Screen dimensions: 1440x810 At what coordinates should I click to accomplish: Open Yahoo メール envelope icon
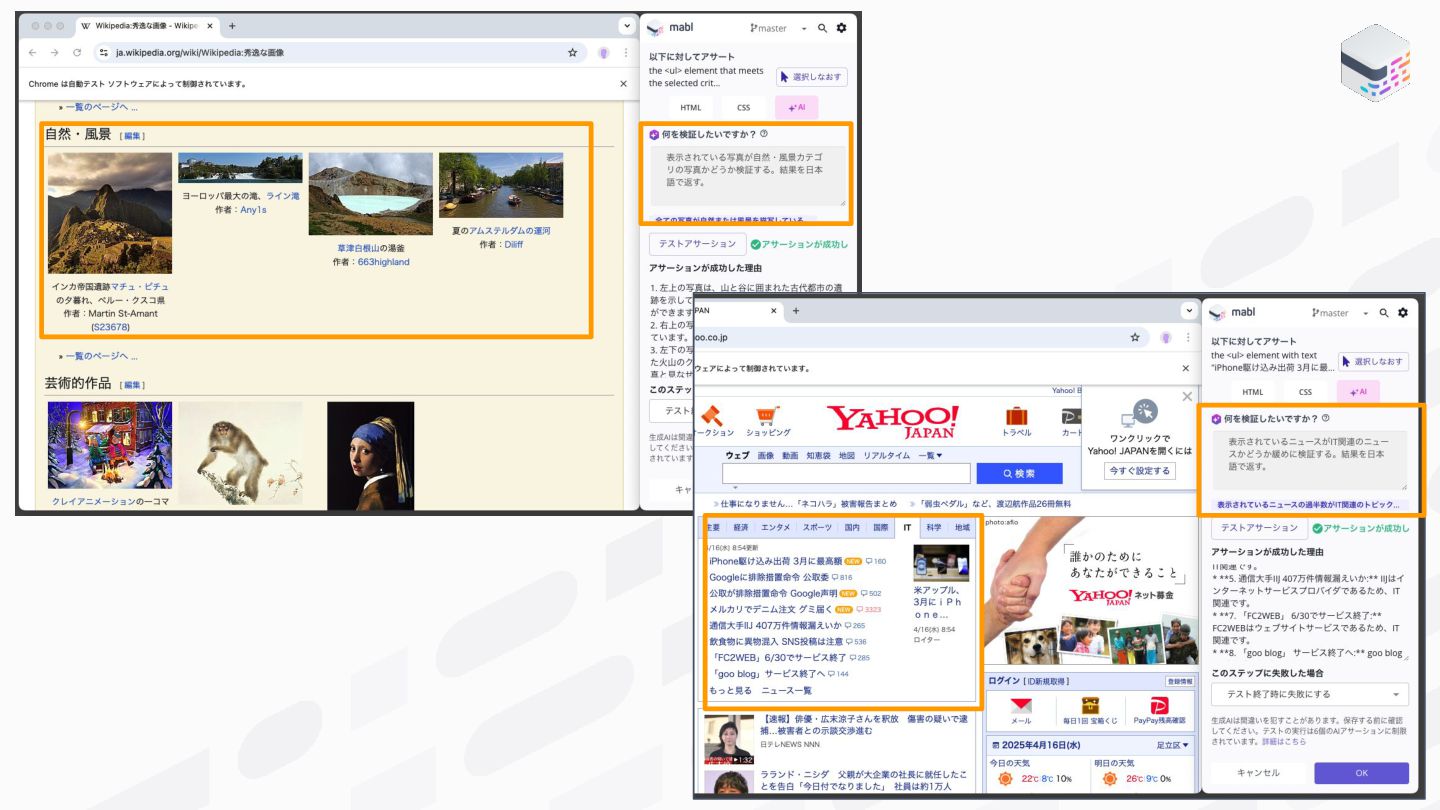point(1021,706)
